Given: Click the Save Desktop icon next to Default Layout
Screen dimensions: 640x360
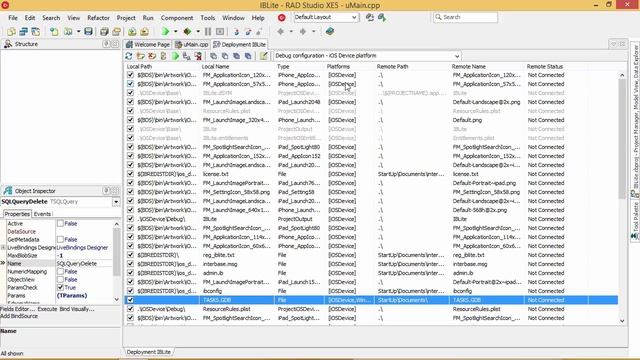Looking at the screenshot, I should click(369, 17).
